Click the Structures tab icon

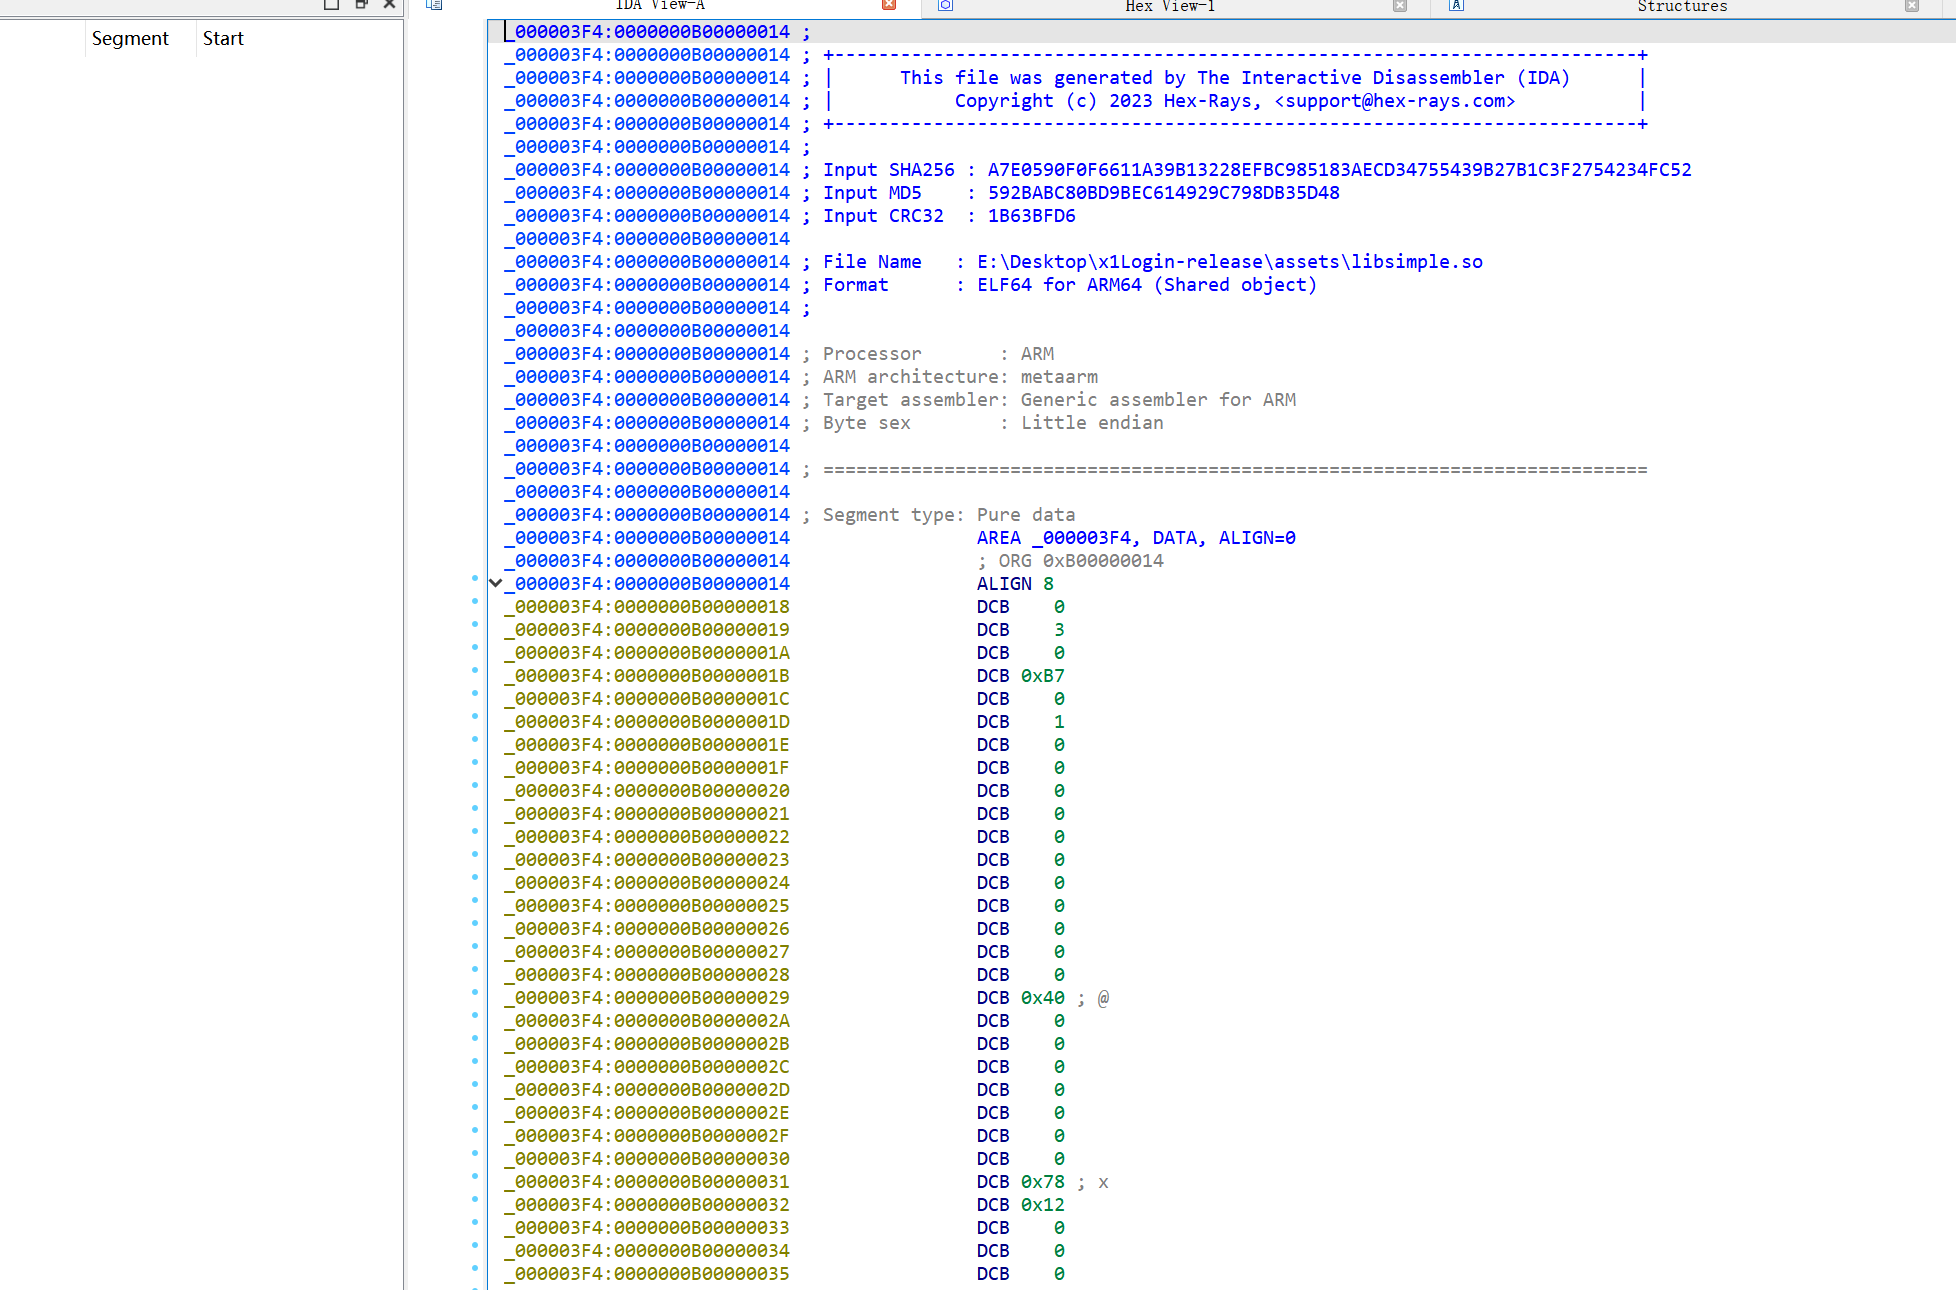[1456, 5]
